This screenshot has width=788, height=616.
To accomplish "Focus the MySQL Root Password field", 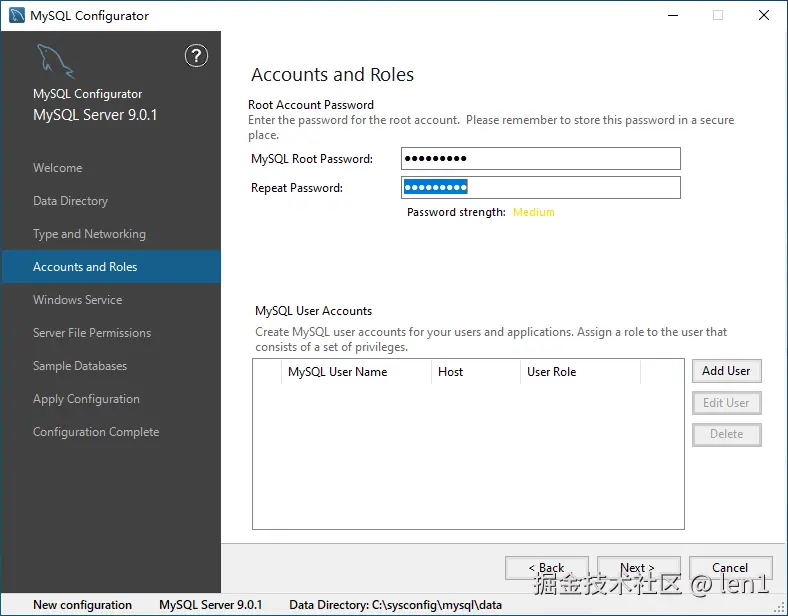I will pyautogui.click(x=540, y=159).
